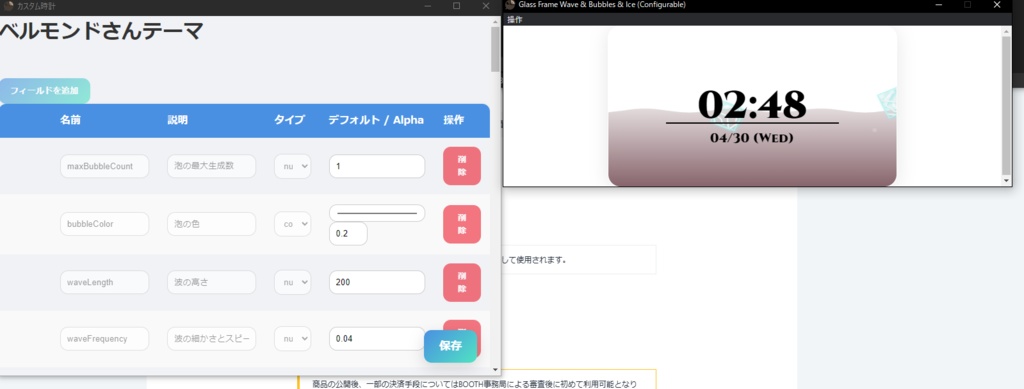The height and width of the screenshot is (389, 1024).
Task: Click the カスタム時計 window vertical scrollbar thumb
Action: click(x=495, y=49)
